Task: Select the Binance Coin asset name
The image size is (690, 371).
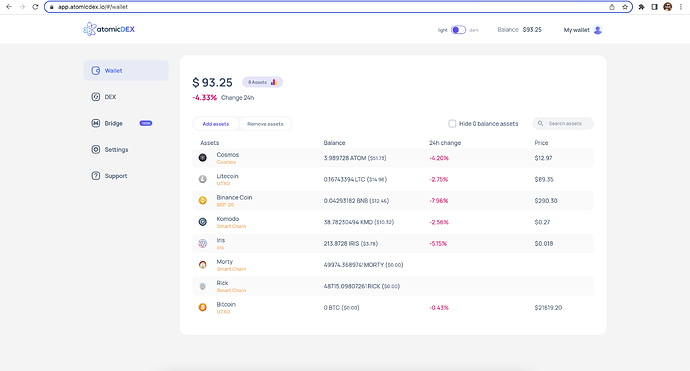Action: 234,198
